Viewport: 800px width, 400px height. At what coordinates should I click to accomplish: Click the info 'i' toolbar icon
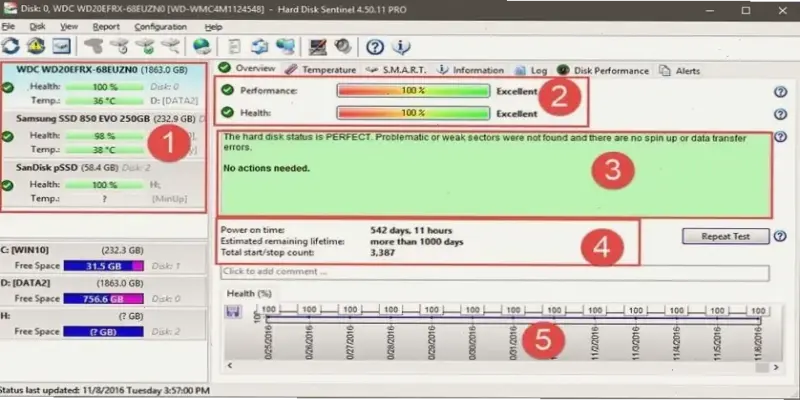coord(400,46)
